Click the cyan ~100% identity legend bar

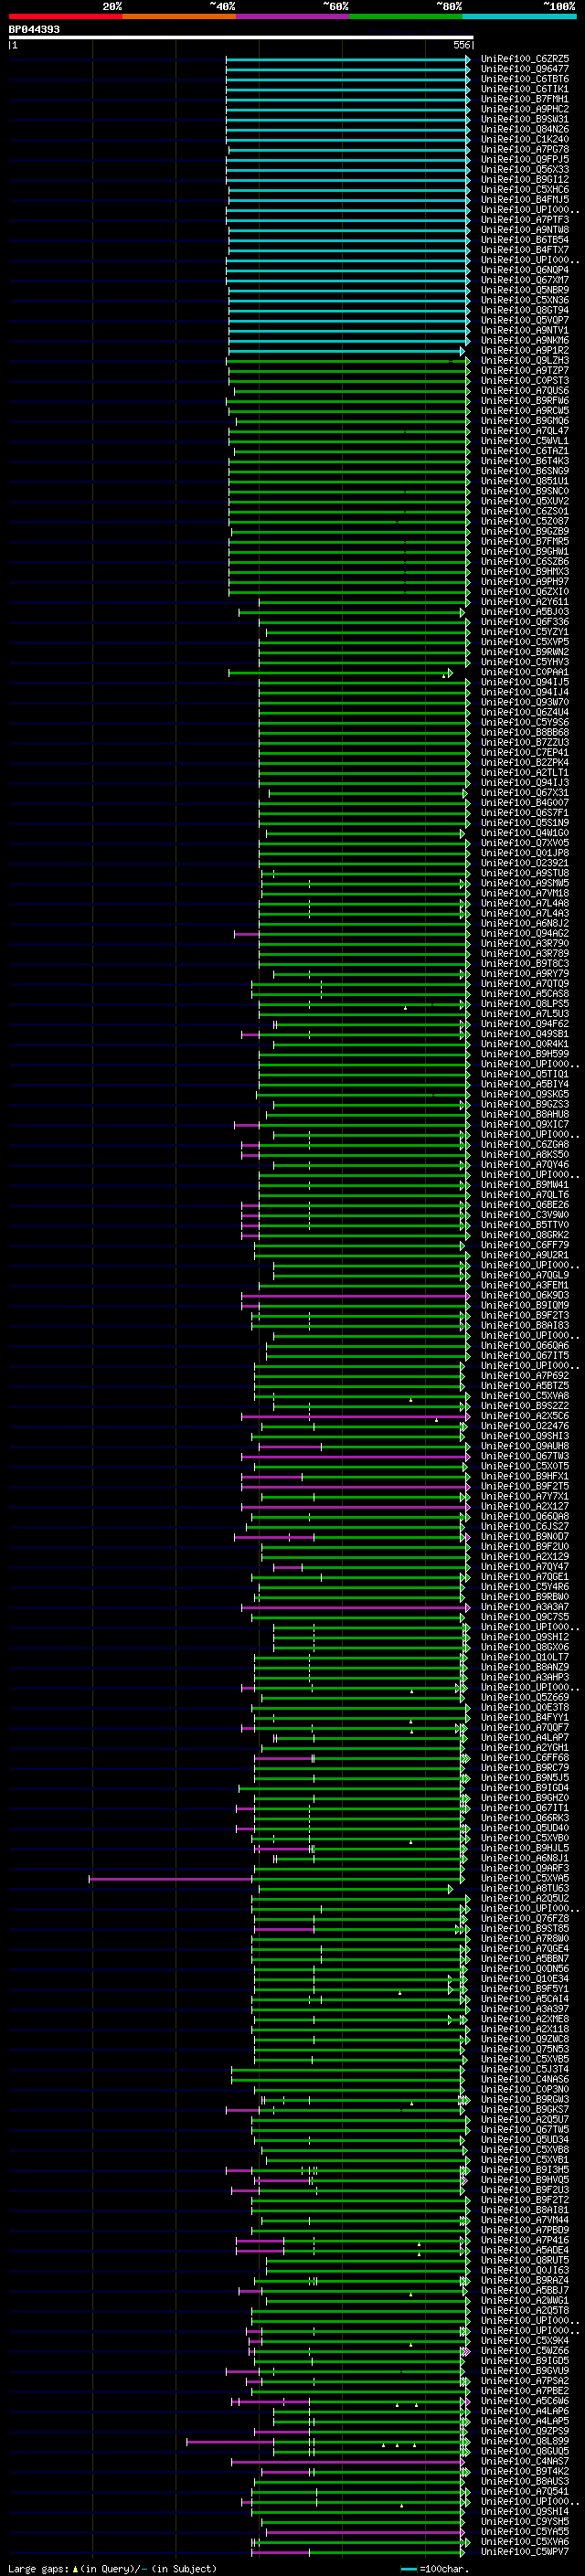[519, 16]
